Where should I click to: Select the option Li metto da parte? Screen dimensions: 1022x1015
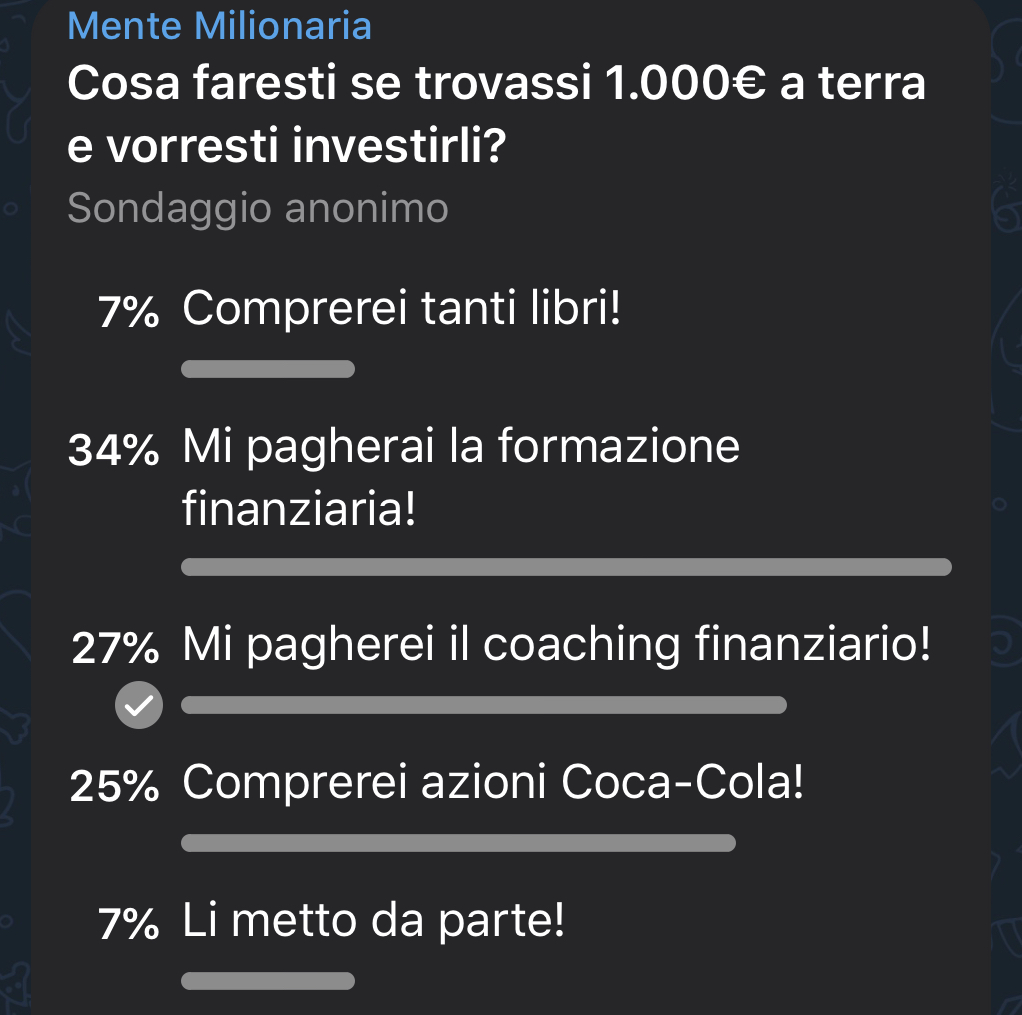(x=373, y=920)
